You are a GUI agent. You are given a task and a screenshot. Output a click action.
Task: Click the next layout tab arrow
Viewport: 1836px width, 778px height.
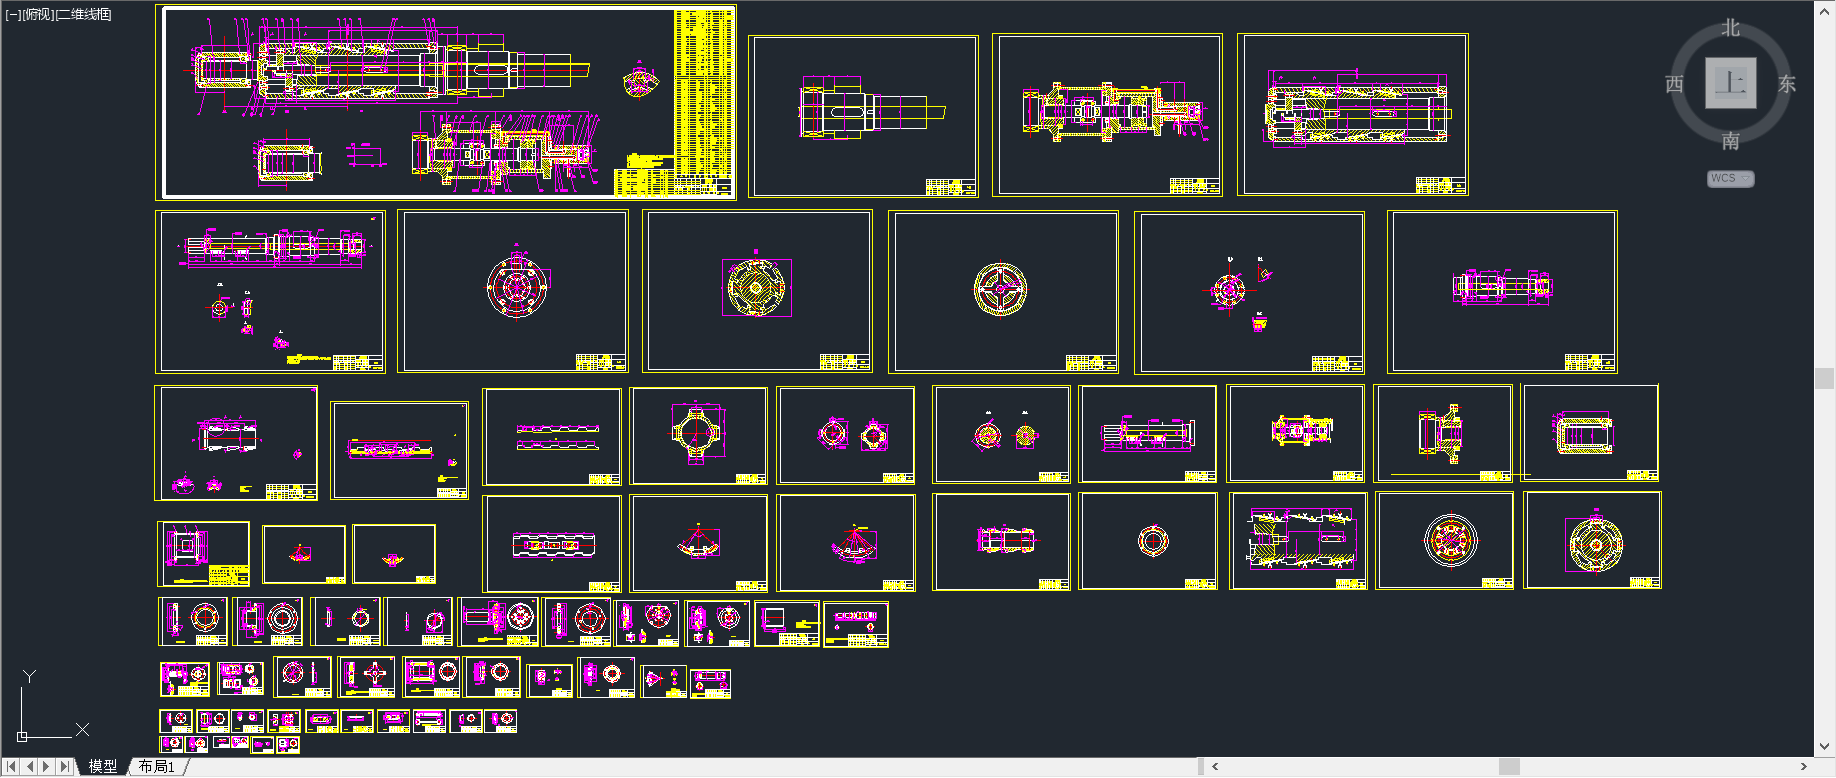47,766
